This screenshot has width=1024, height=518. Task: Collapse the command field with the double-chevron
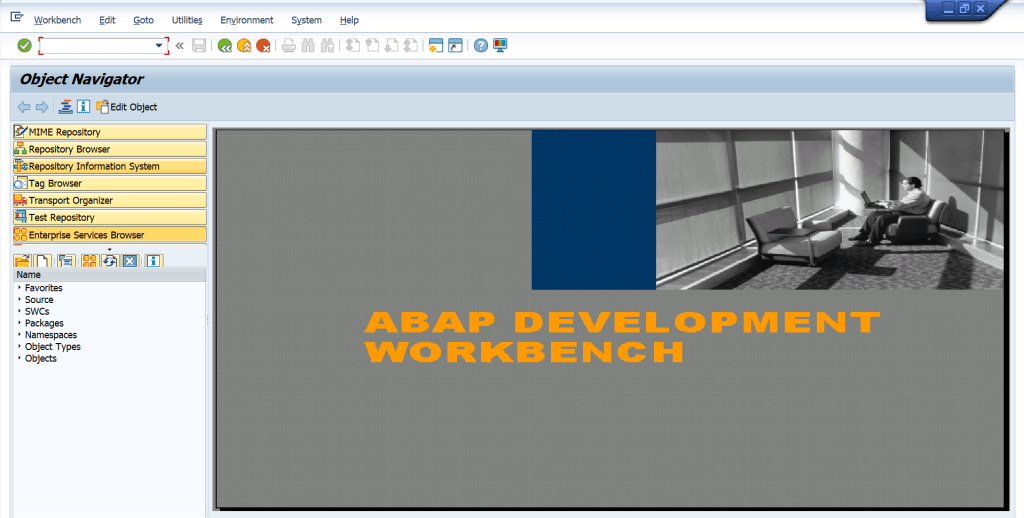(x=180, y=46)
